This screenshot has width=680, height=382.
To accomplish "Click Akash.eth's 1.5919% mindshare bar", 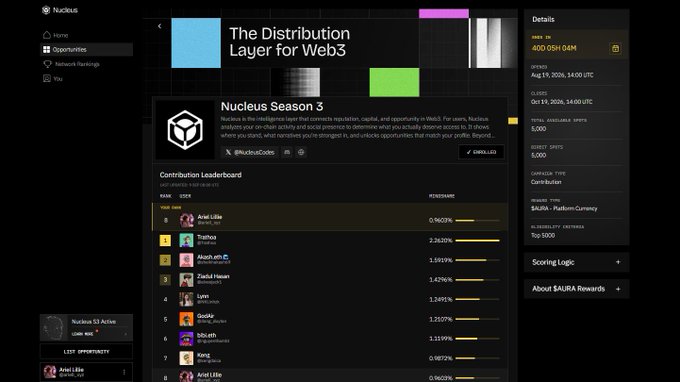I will point(477,260).
